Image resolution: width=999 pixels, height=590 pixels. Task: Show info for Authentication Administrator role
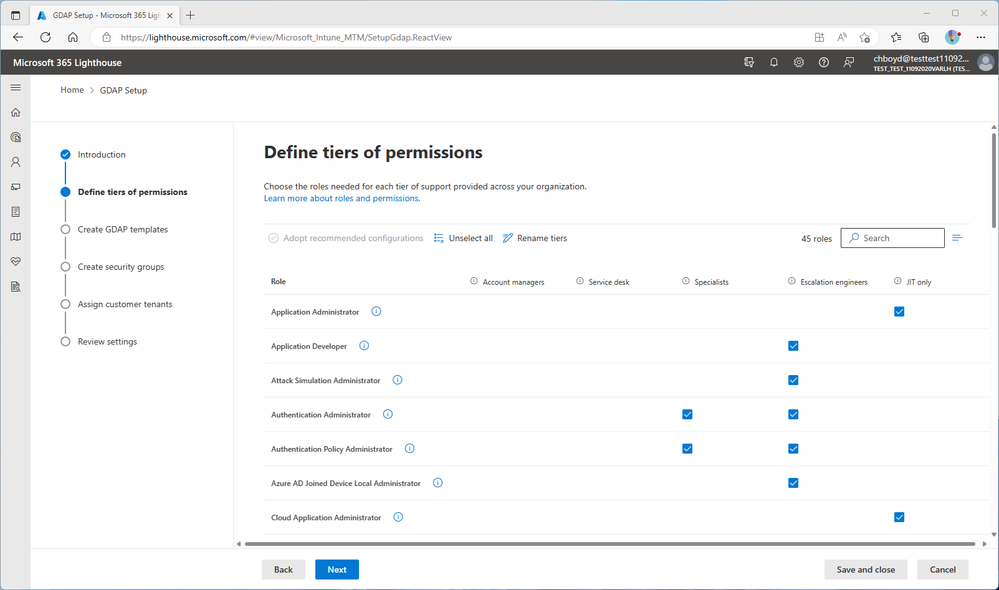[387, 414]
